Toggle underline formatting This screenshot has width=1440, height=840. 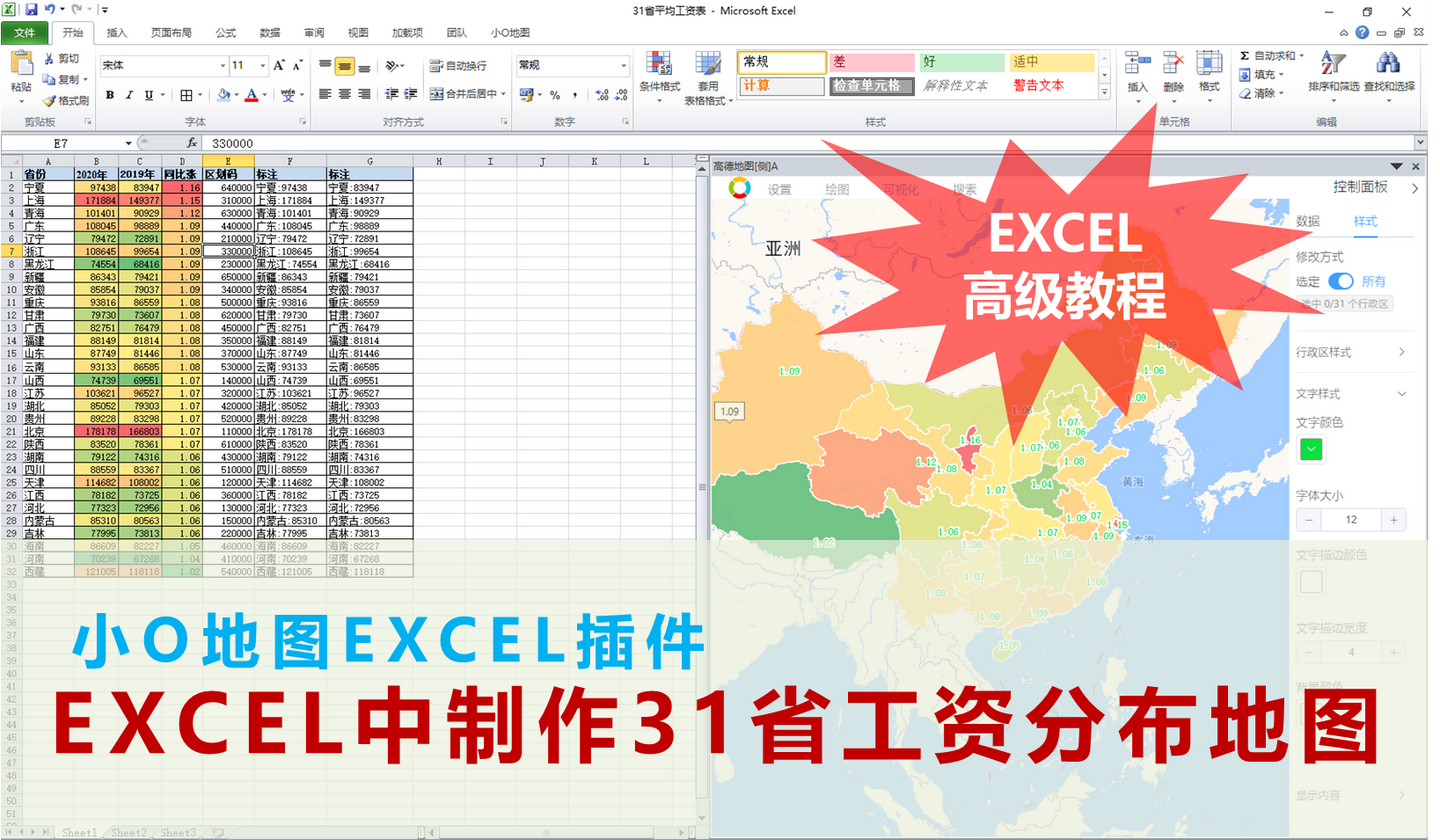[149, 95]
